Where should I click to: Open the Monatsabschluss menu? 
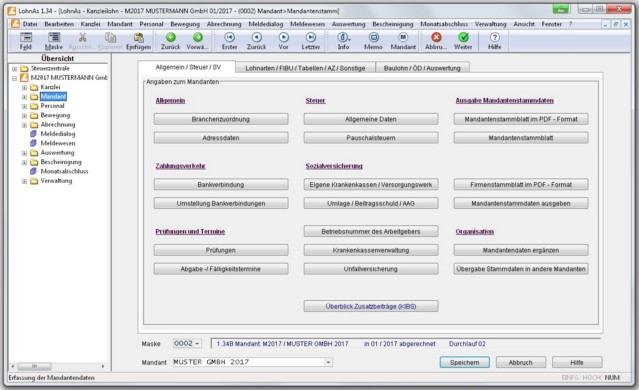[444, 24]
